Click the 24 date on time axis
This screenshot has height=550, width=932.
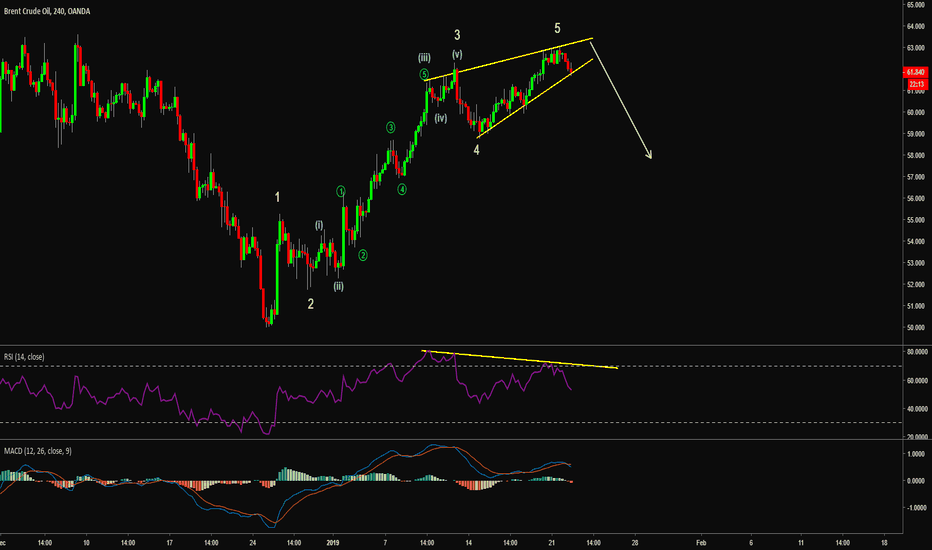253,542
